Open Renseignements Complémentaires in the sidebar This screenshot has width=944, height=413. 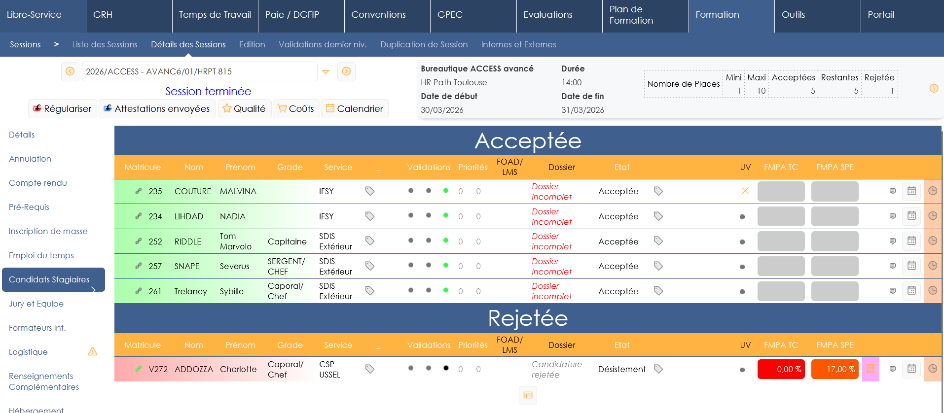point(43,382)
